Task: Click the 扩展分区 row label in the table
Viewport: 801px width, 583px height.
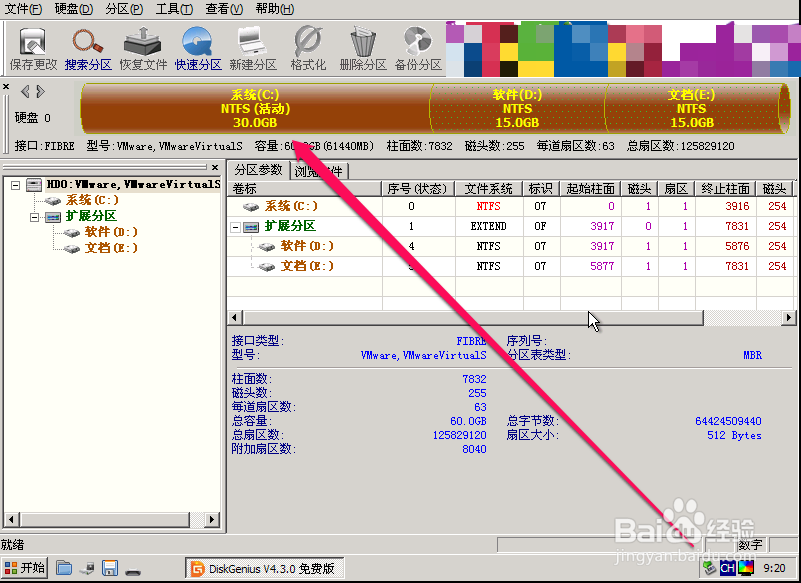Action: (290, 226)
